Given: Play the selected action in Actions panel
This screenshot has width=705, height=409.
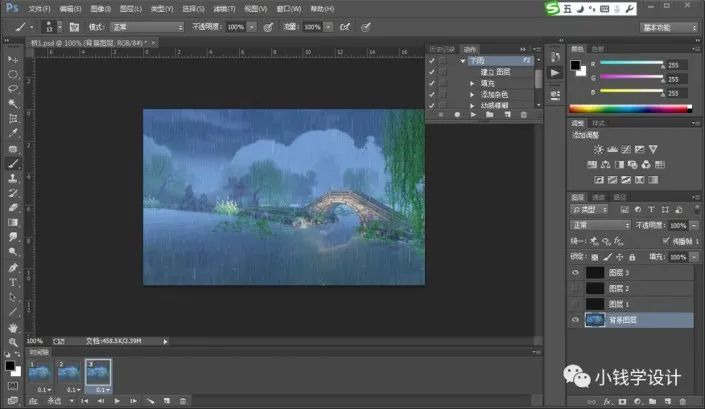Looking at the screenshot, I should click(473, 115).
